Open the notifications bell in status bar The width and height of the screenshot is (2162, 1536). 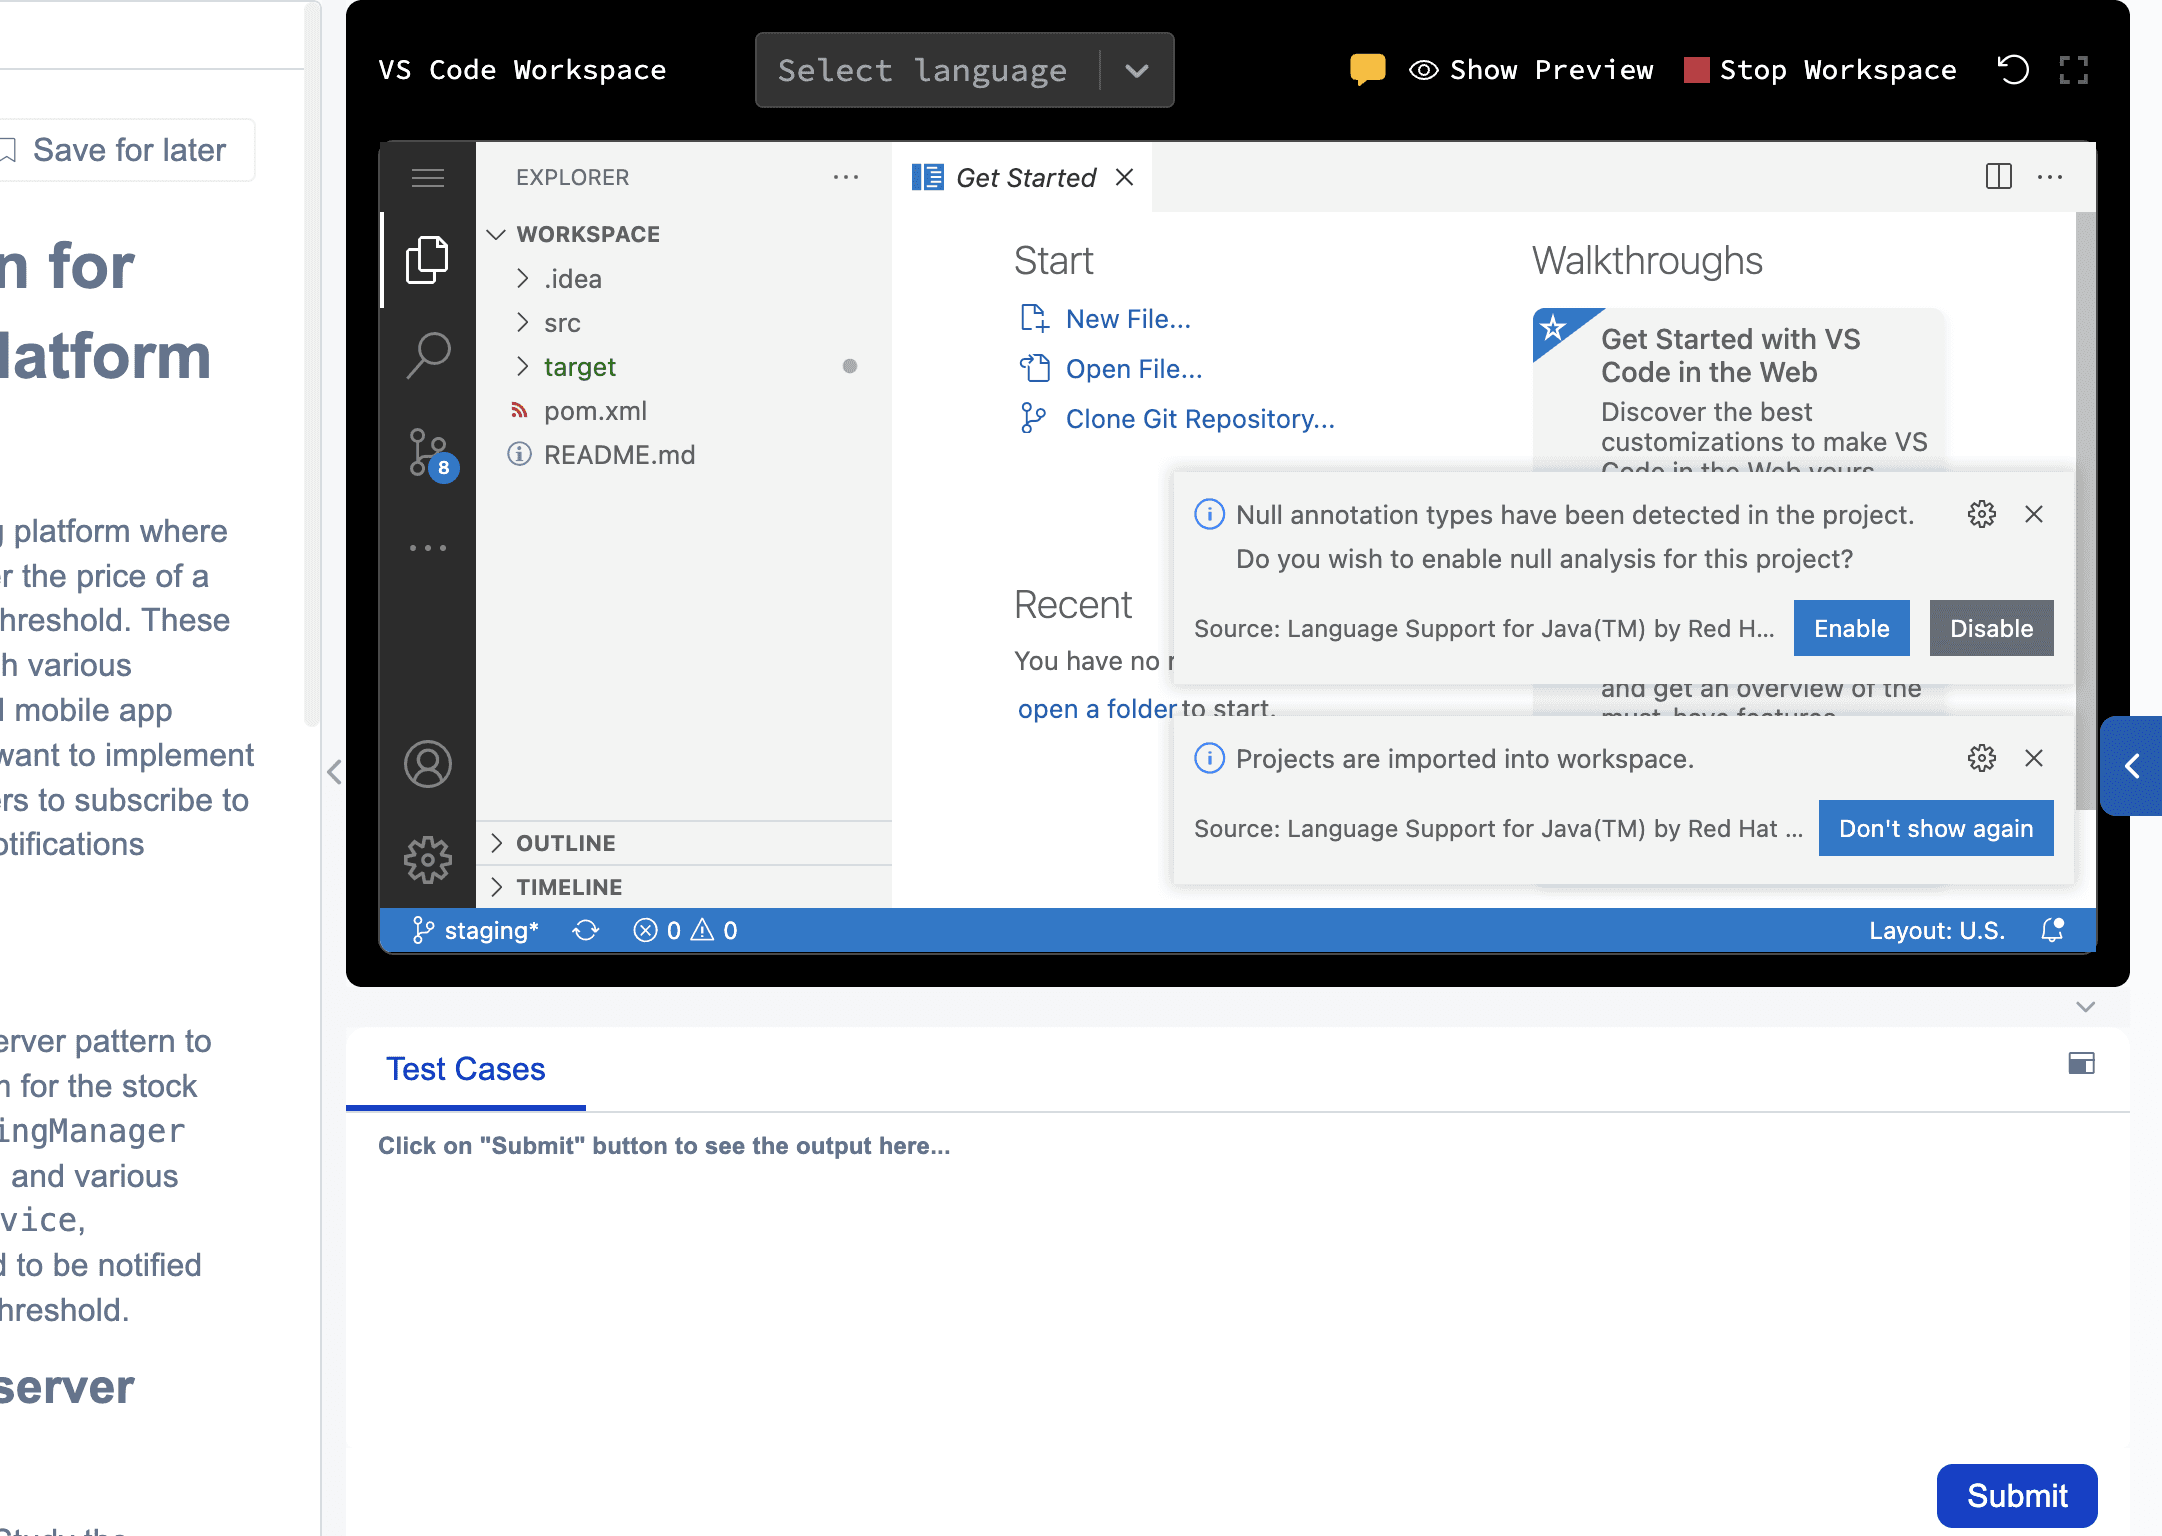[2052, 930]
